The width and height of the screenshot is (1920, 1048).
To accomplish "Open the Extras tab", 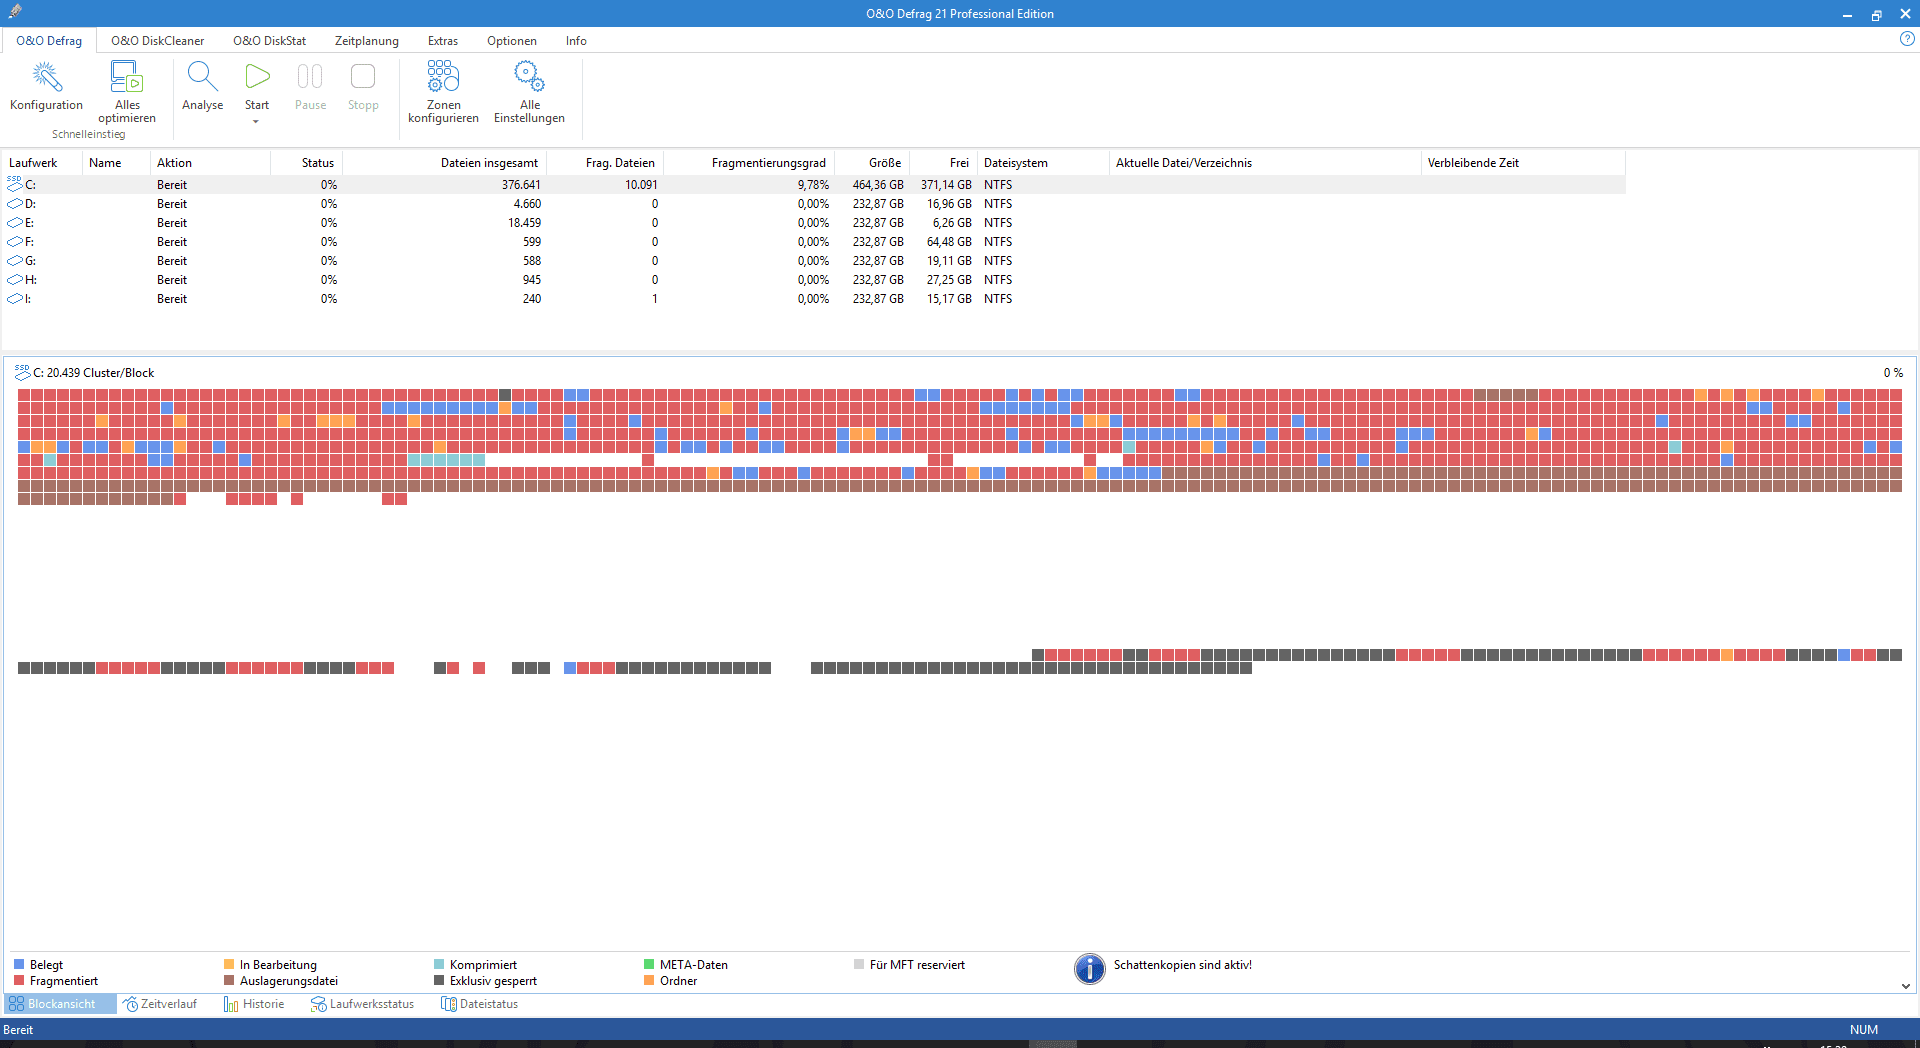I will (x=443, y=41).
